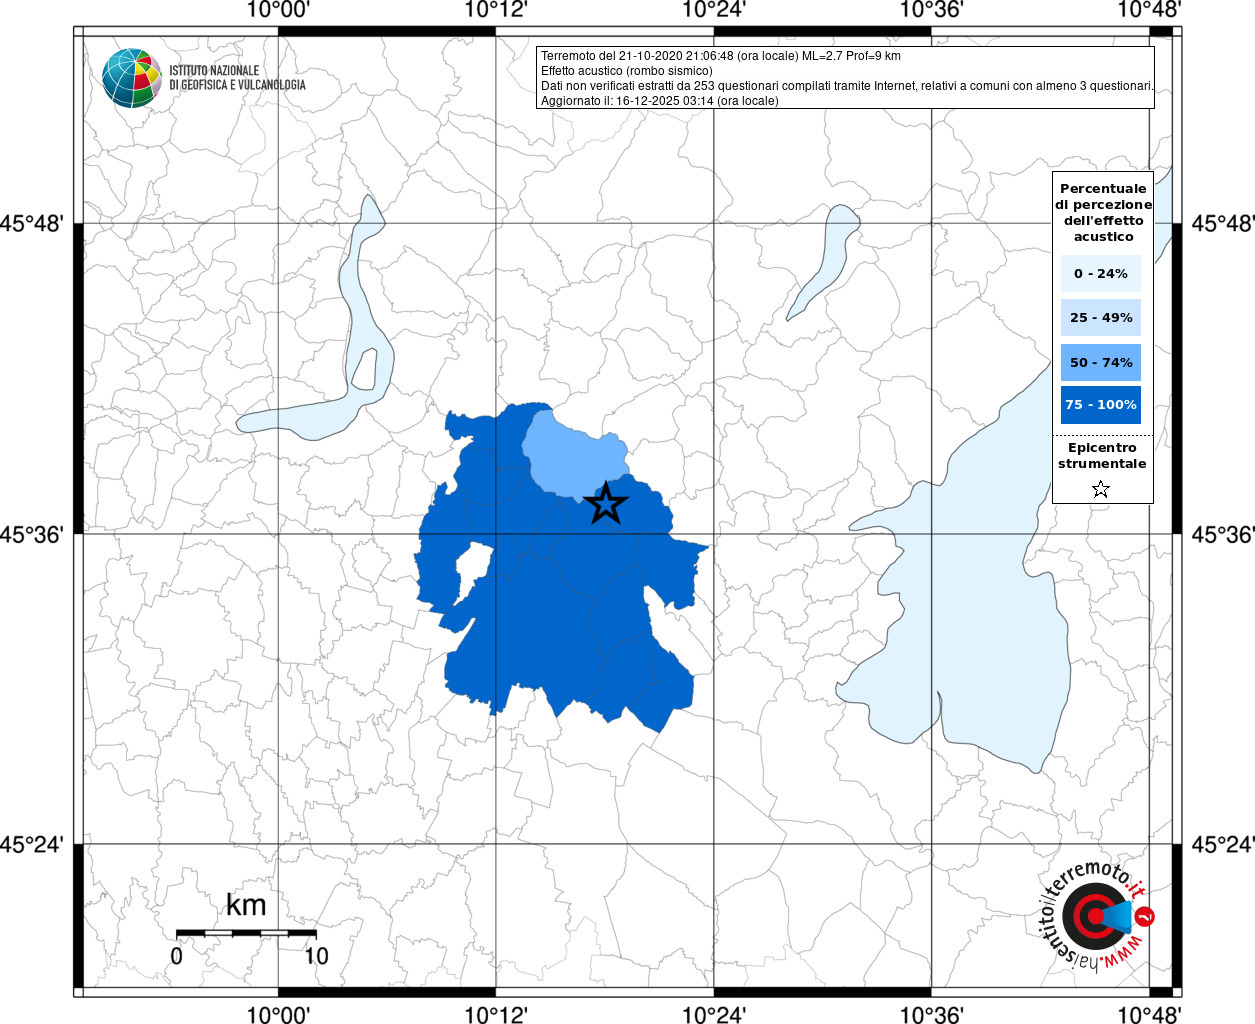1255x1024 pixels.
Task: Click the INGV globe logo
Action: click(x=132, y=78)
